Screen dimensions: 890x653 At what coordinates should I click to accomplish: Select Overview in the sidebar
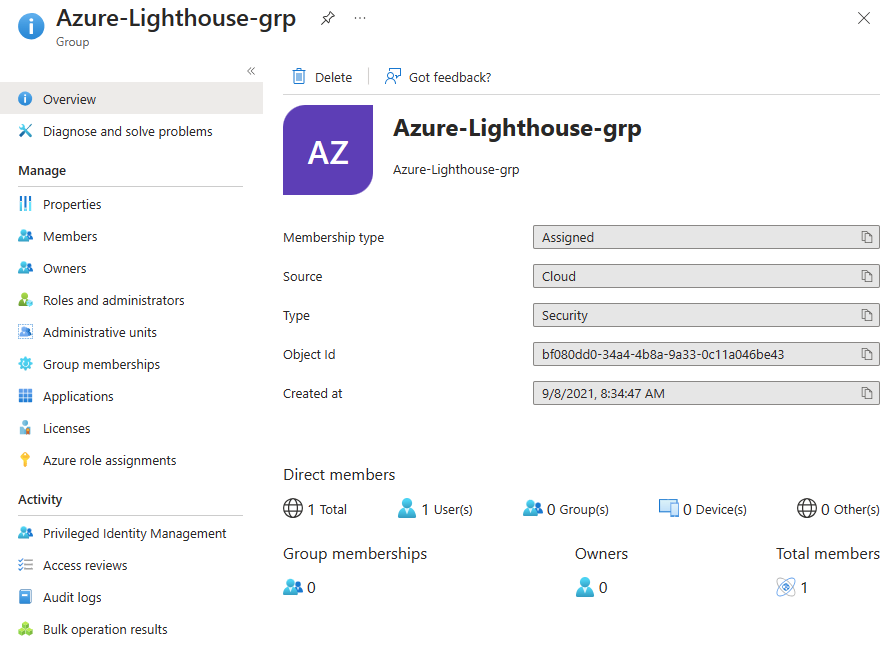(x=132, y=99)
